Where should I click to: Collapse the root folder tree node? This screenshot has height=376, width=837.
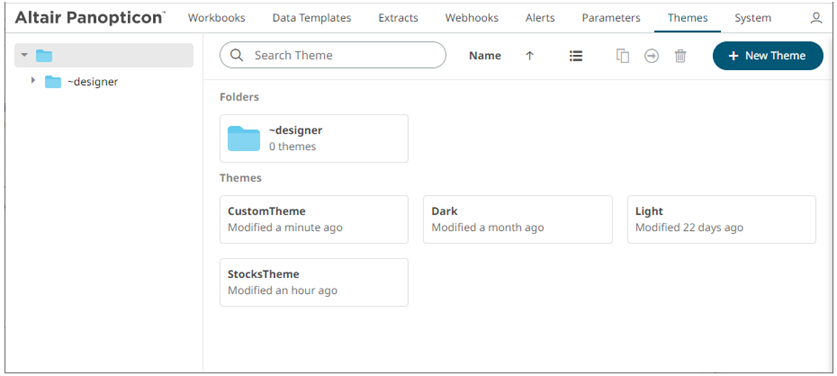point(24,55)
